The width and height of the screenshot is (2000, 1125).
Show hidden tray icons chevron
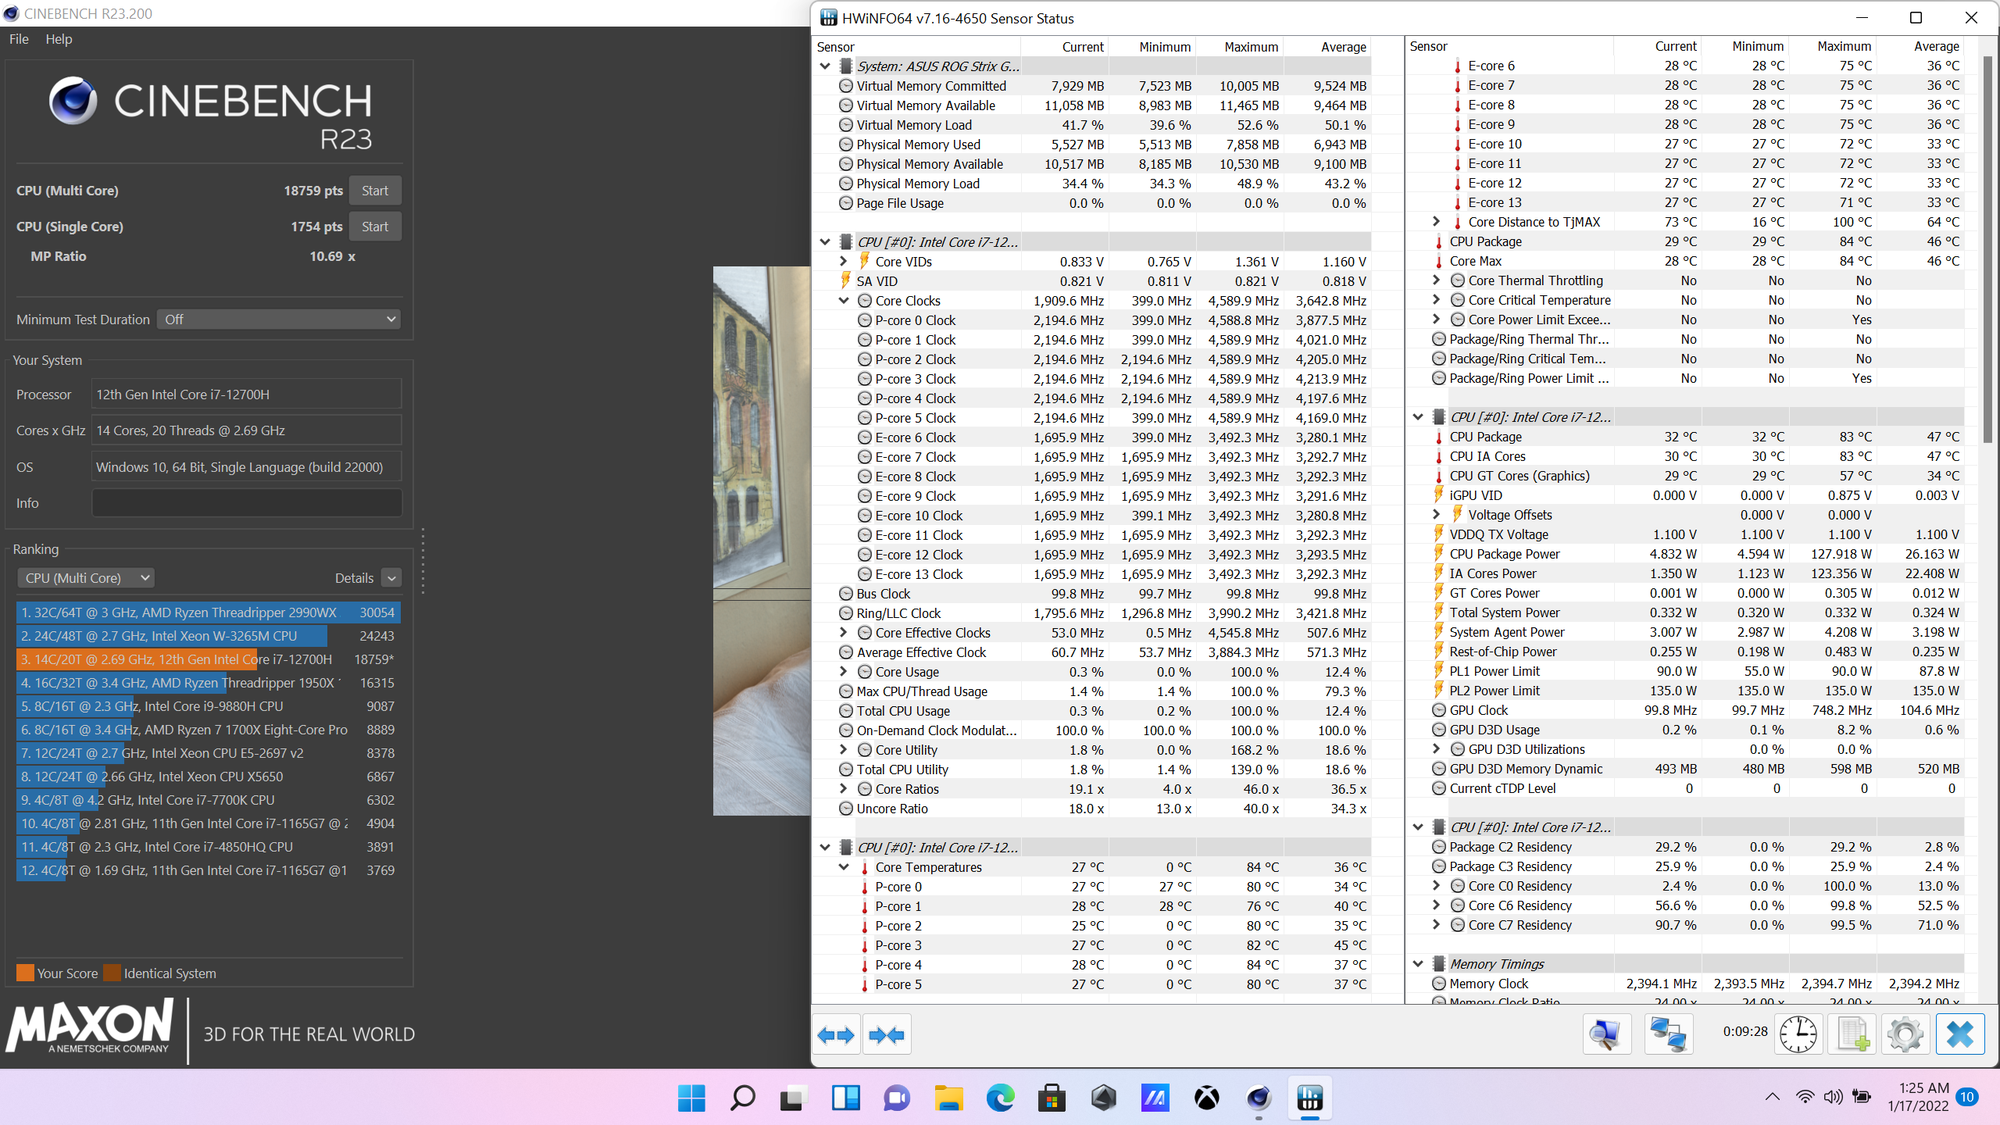point(1772,1097)
